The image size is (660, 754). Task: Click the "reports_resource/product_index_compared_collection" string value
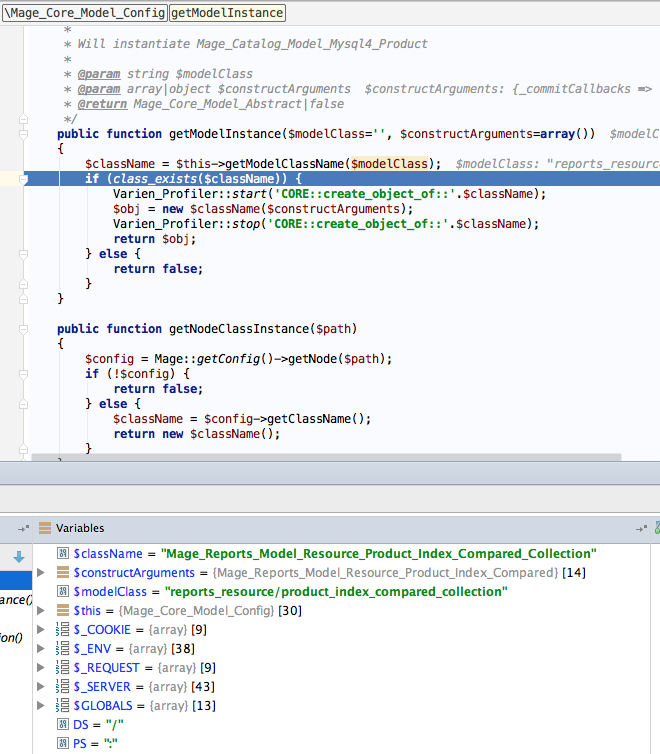pos(336,591)
